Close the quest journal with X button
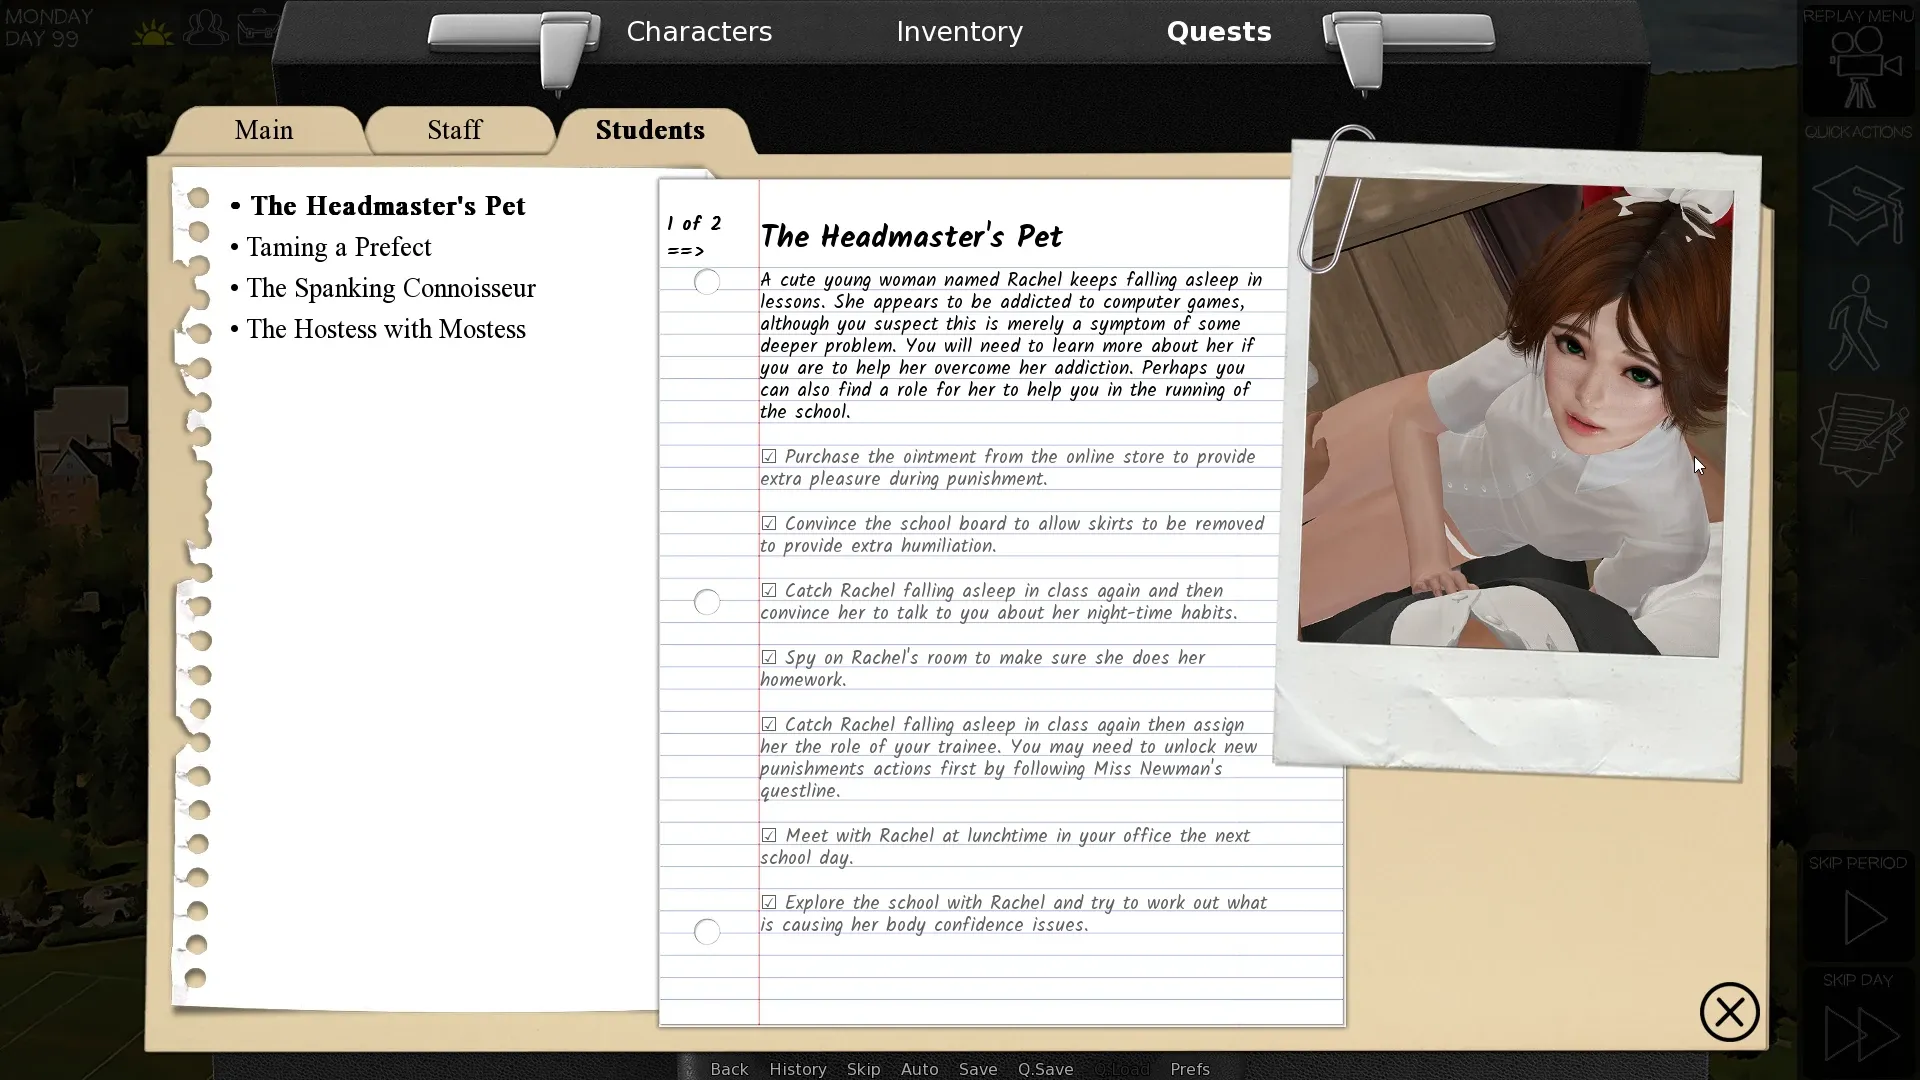 click(x=1729, y=1012)
